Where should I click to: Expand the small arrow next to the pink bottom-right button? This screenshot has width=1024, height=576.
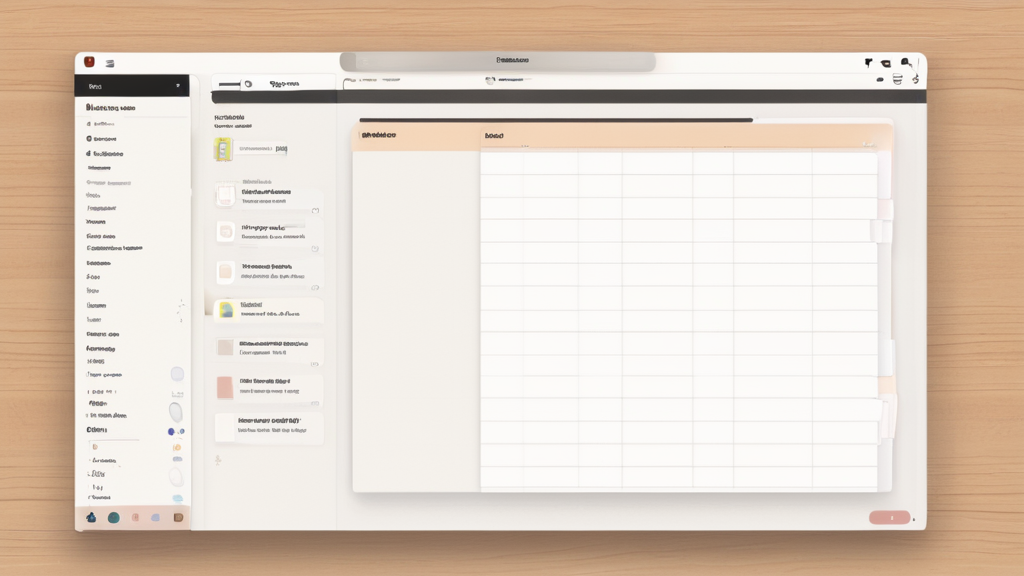914,519
